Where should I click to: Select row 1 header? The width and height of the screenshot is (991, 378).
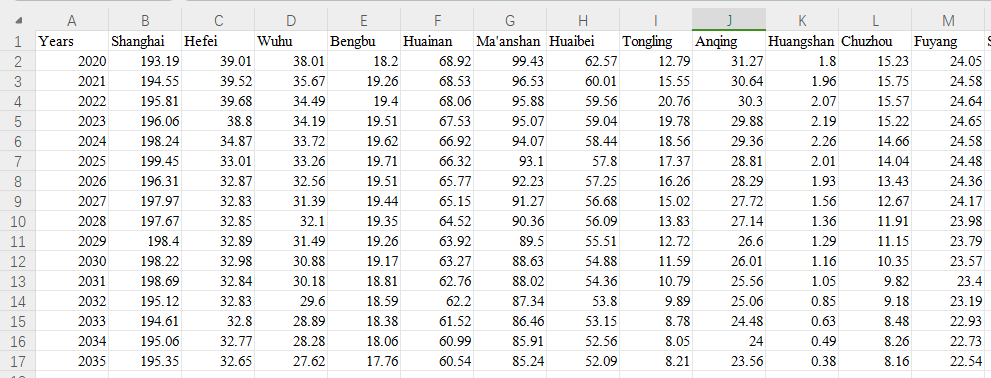[18, 42]
